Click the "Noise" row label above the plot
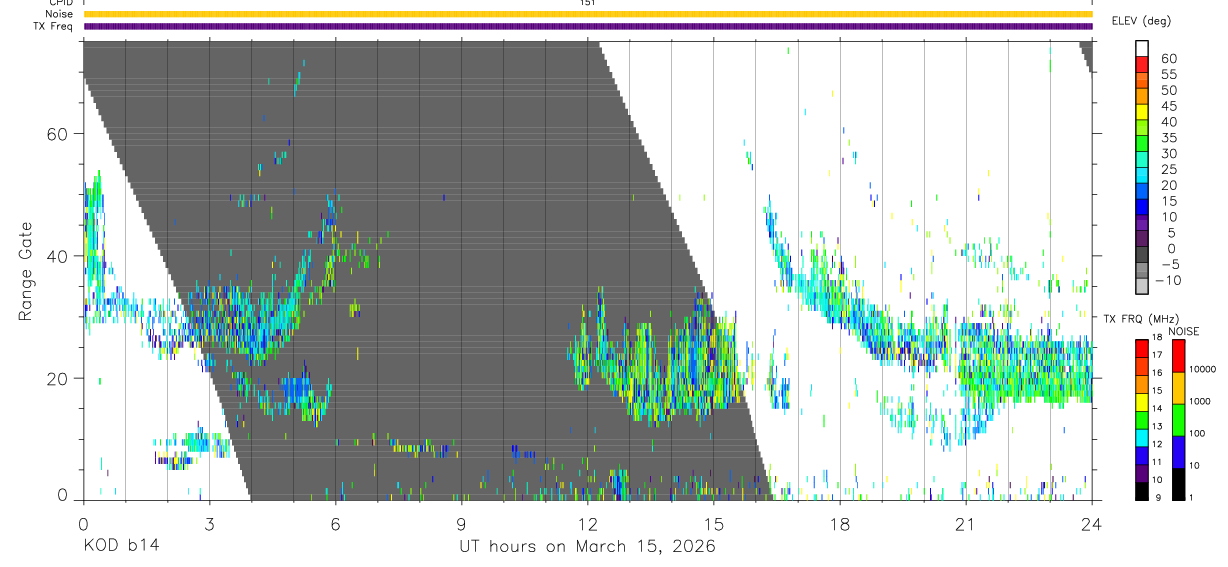 tap(59, 14)
